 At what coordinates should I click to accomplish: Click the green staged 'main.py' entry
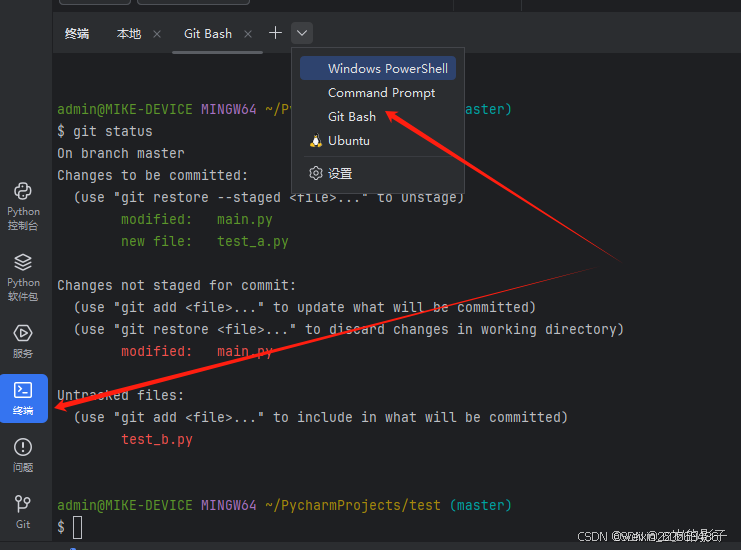244,220
